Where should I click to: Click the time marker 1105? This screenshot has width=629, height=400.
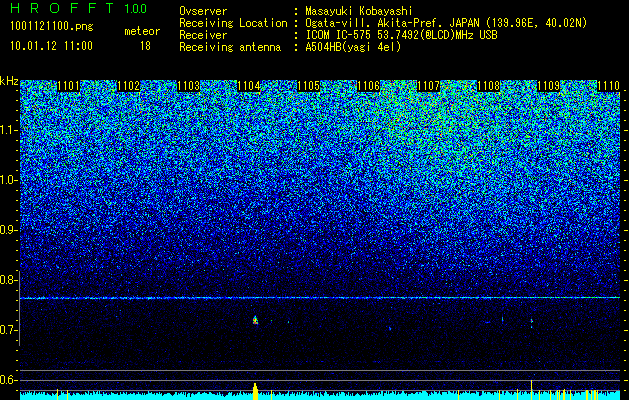308,86
